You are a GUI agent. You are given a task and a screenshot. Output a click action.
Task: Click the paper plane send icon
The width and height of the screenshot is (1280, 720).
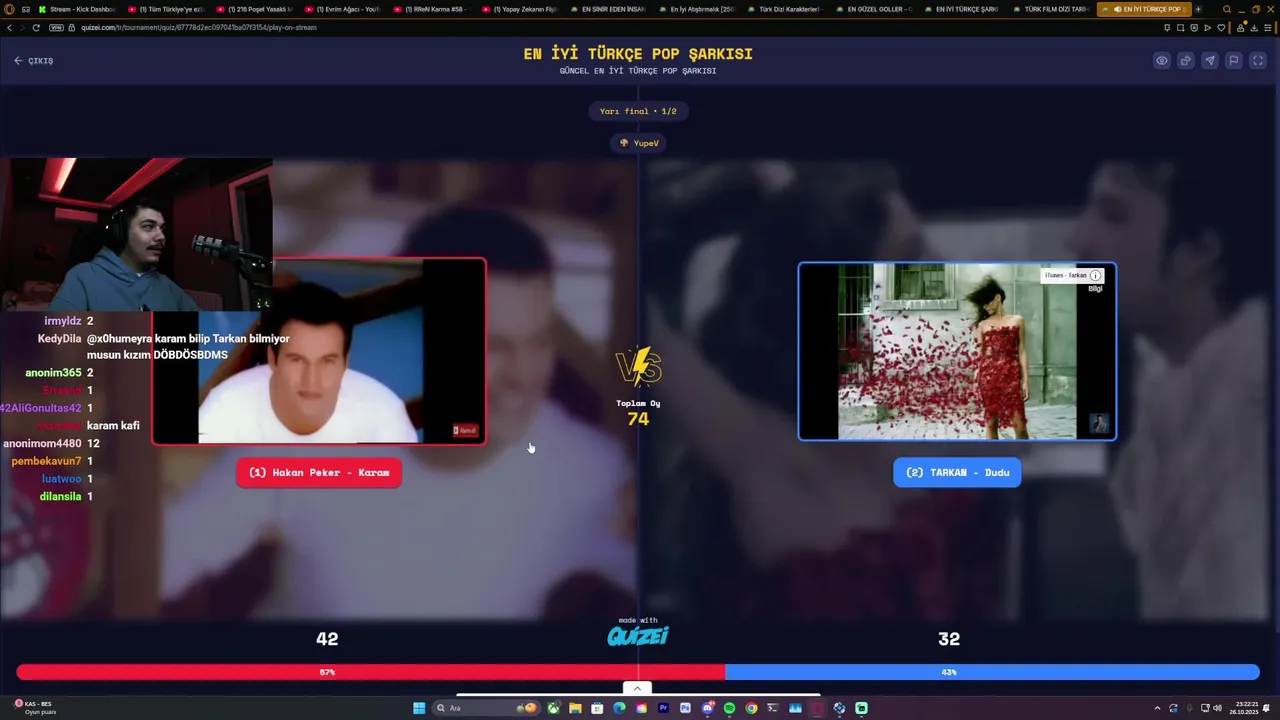pyautogui.click(x=1209, y=61)
